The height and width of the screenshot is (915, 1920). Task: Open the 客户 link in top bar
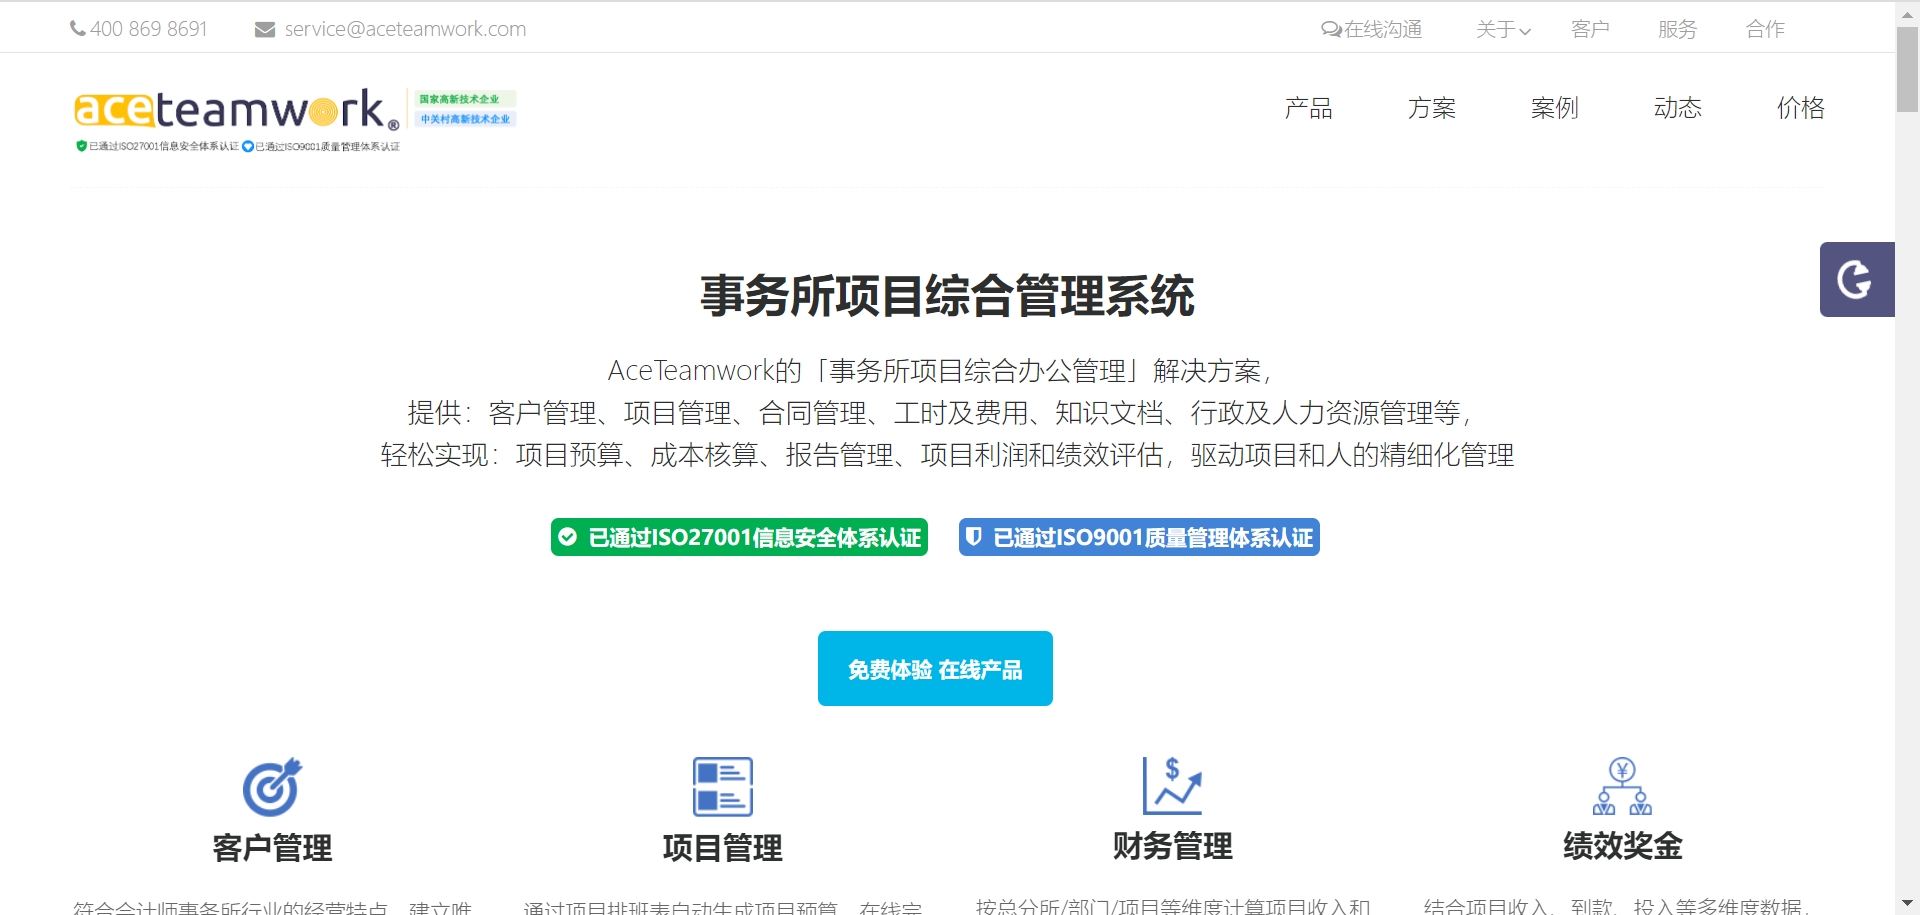tap(1590, 30)
